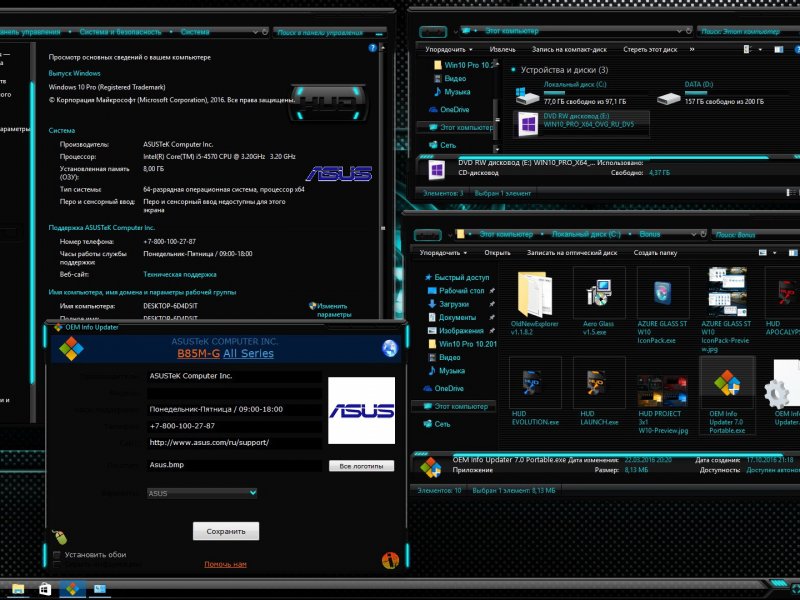Click the globe icon in OEM Info Updater
800x600 pixels.
click(x=390, y=348)
